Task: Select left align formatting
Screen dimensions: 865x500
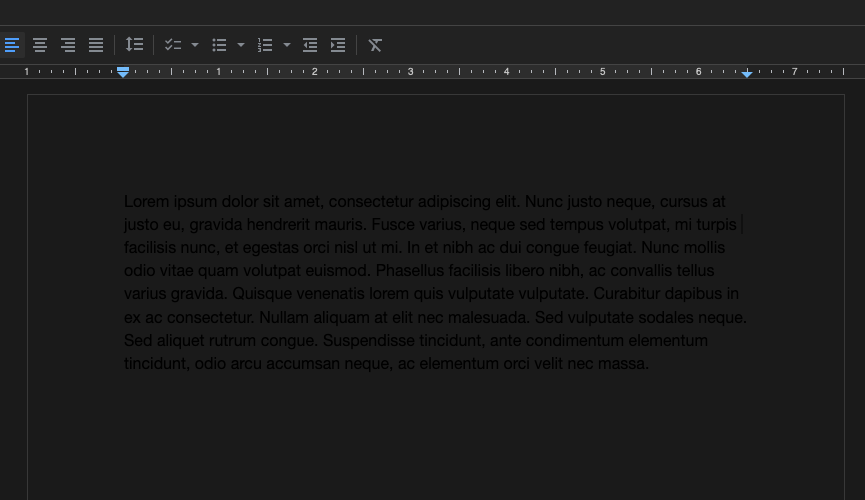Action: 12,45
